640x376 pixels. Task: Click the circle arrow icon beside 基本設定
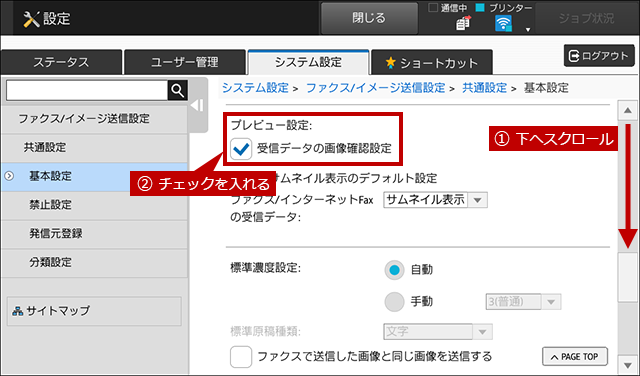9,176
